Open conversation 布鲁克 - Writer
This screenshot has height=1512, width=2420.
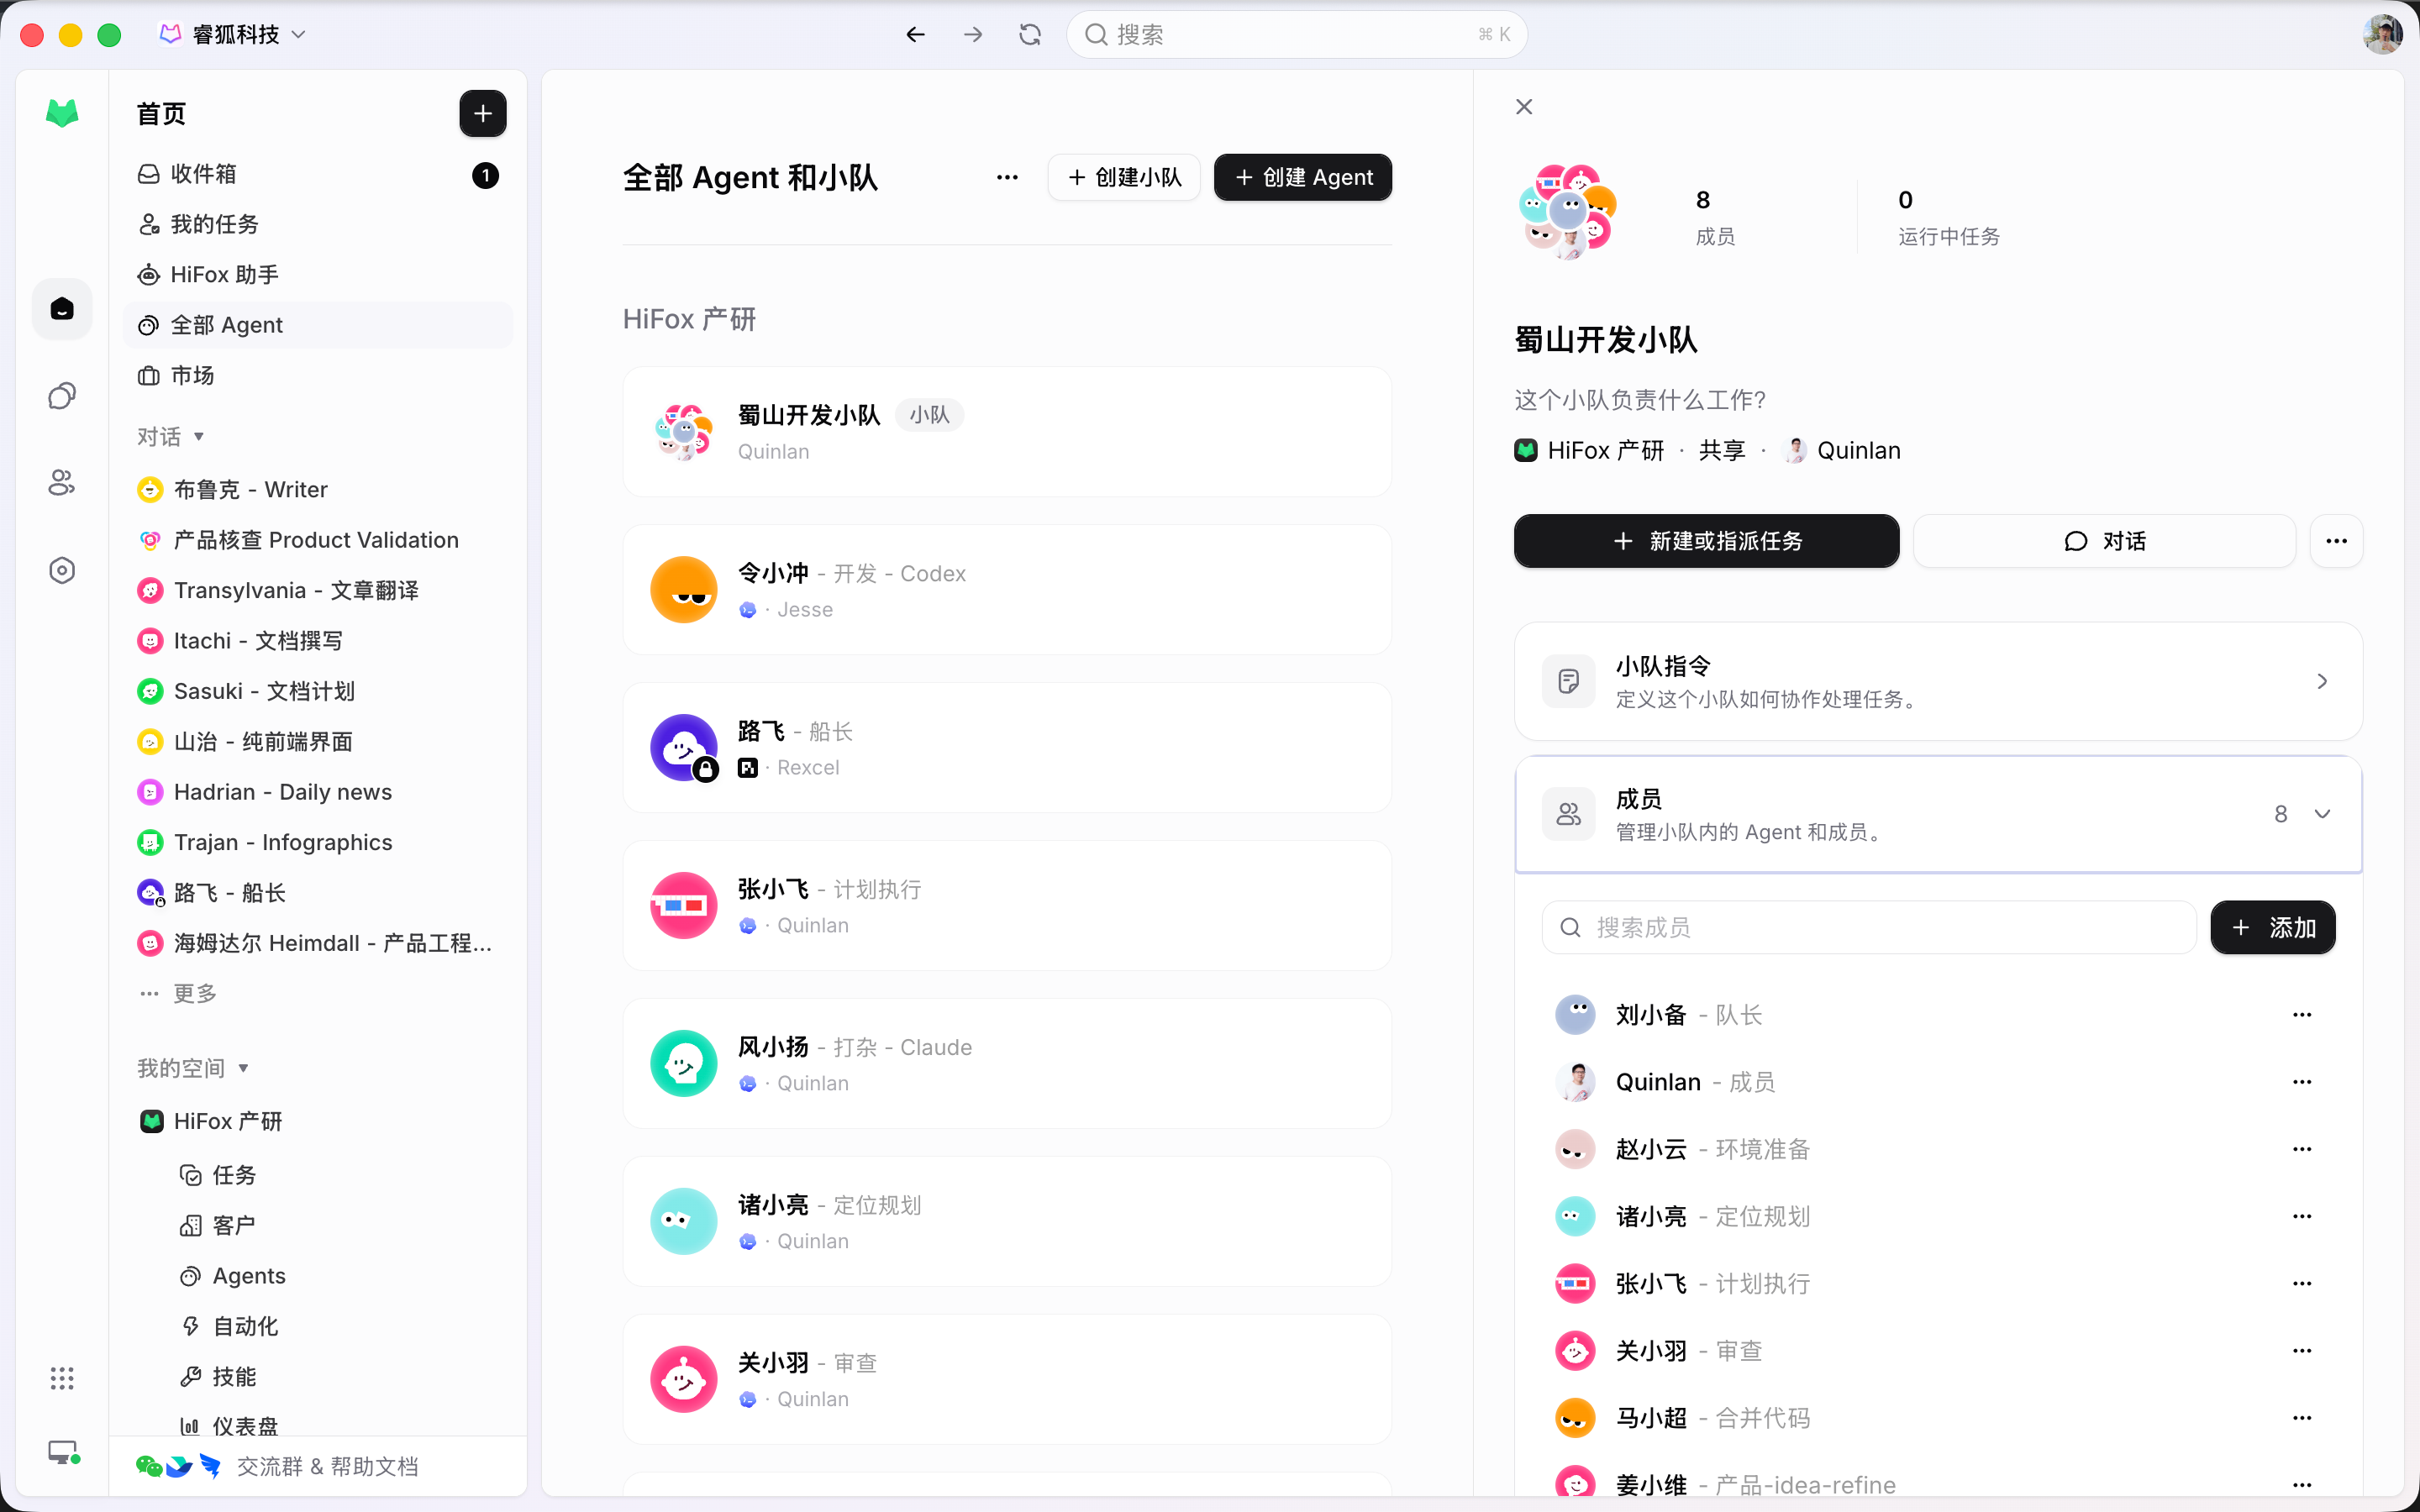318,490
